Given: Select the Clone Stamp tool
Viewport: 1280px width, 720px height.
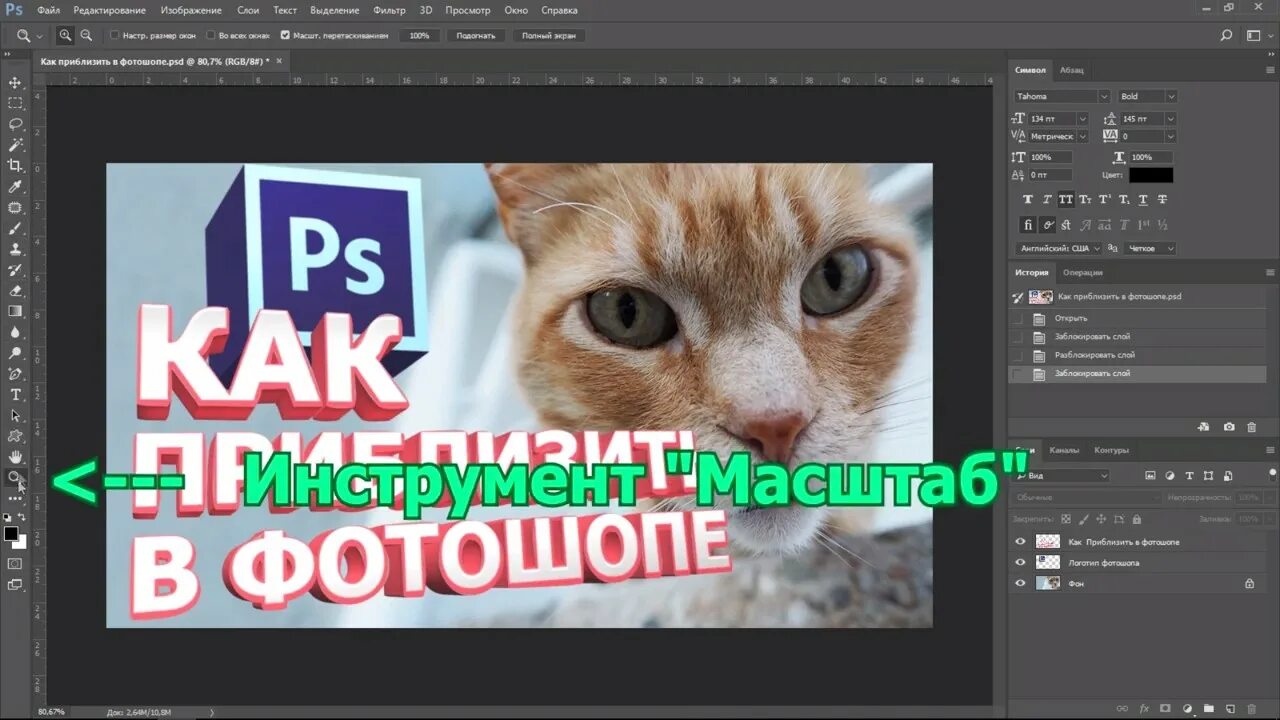Looking at the screenshot, I should [x=15, y=249].
